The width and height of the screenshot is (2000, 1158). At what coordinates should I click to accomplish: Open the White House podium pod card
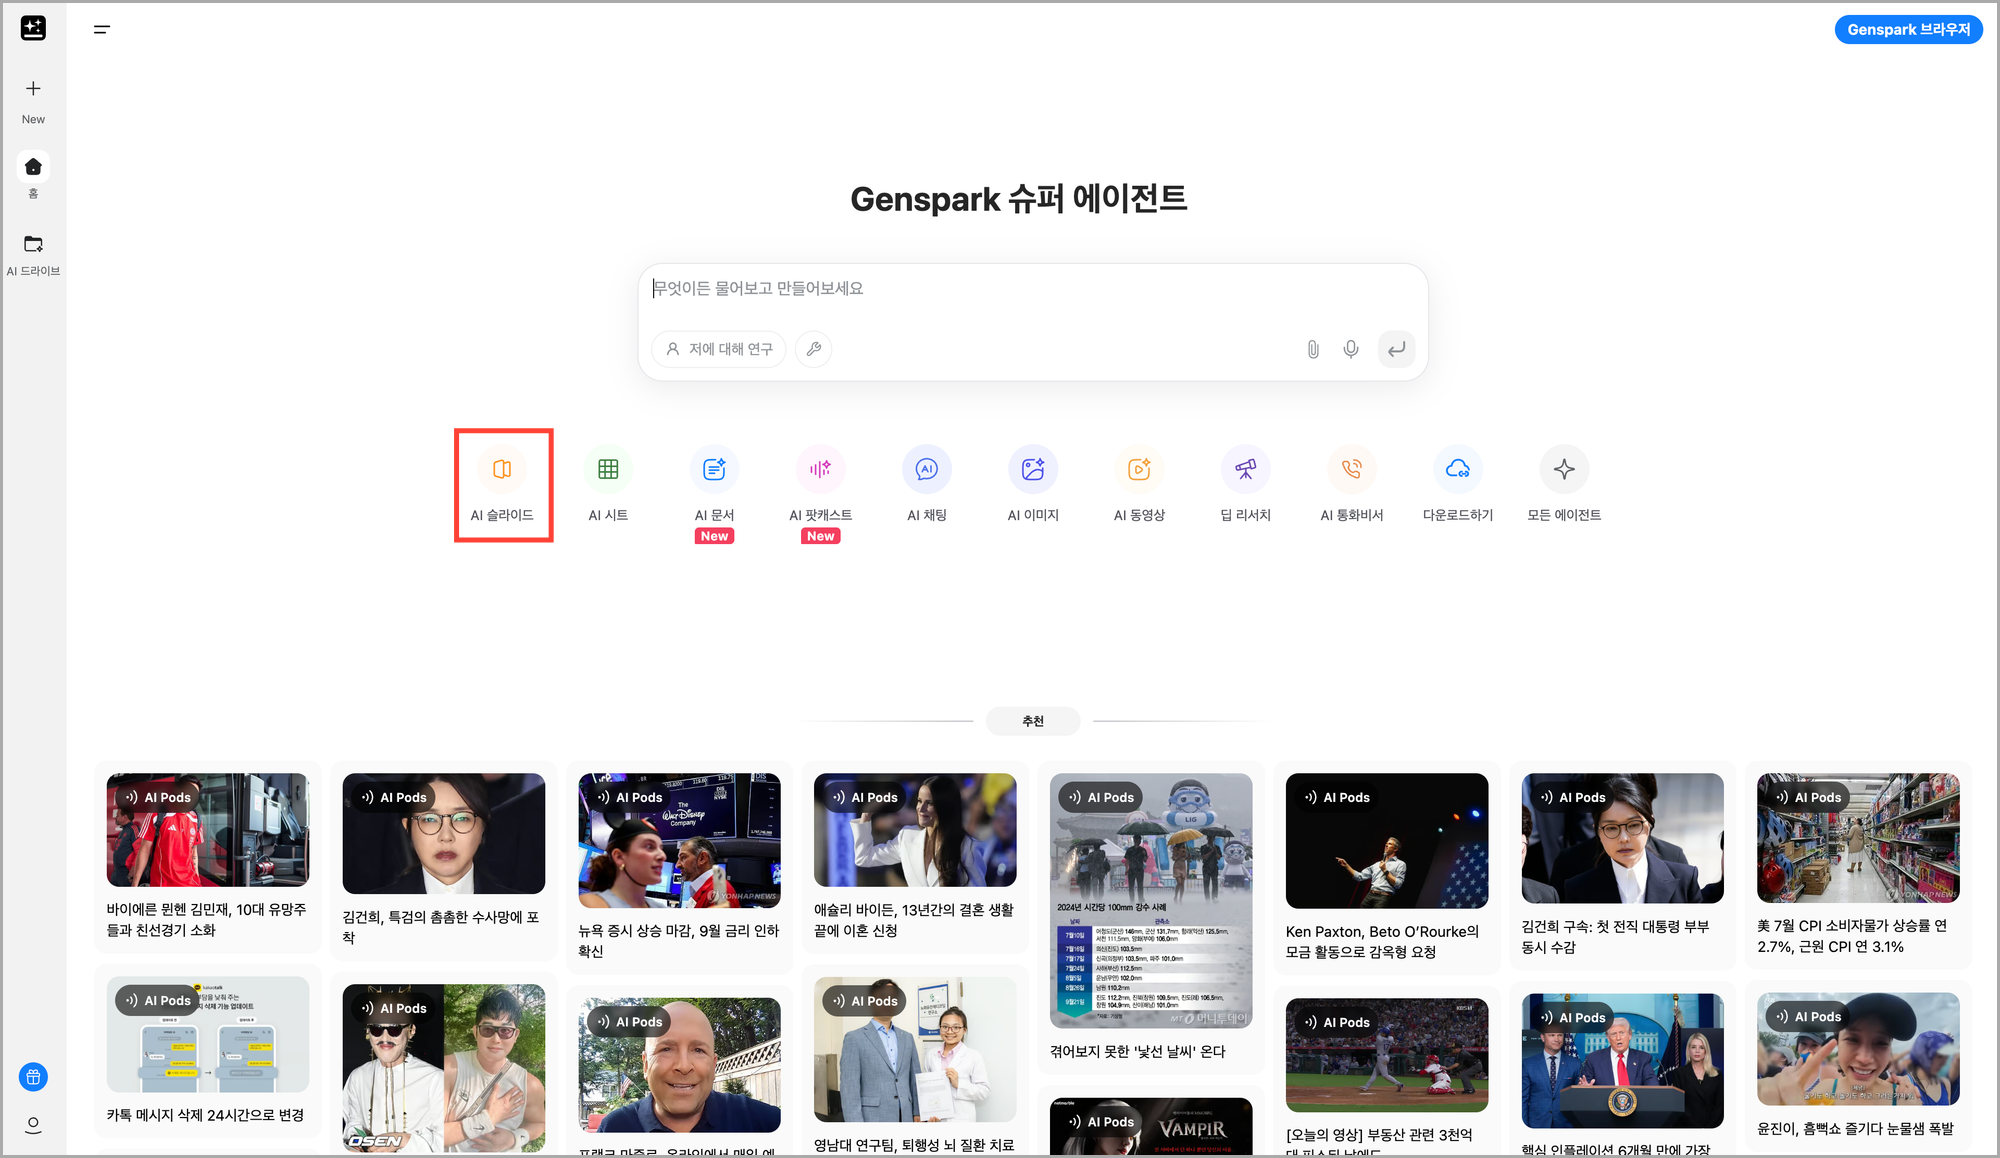(x=1622, y=1069)
